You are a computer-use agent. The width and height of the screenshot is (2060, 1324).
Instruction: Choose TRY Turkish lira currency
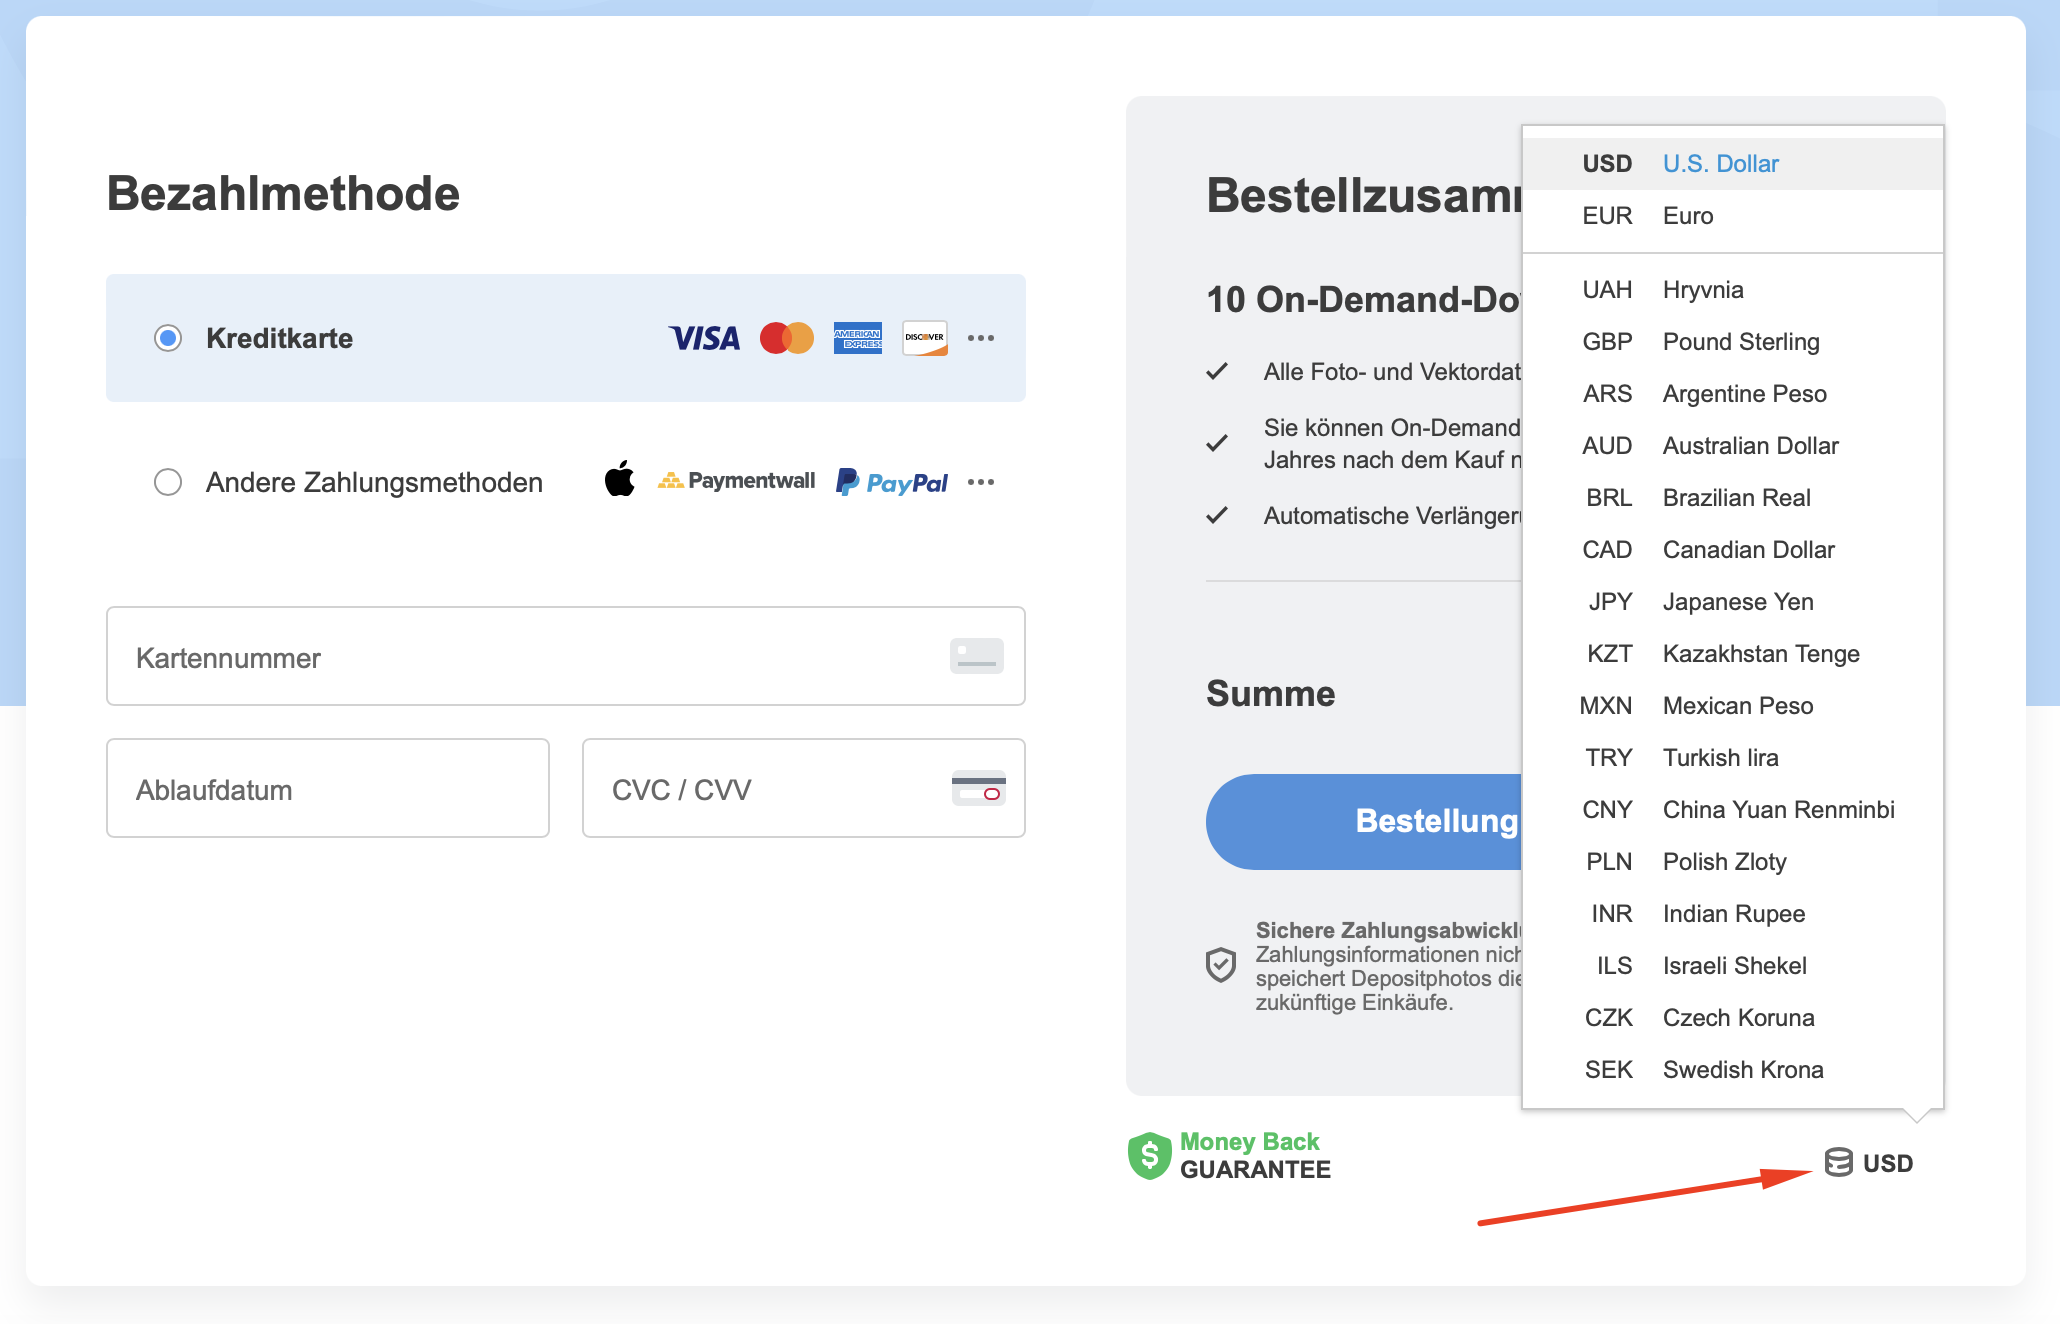coord(1733,758)
